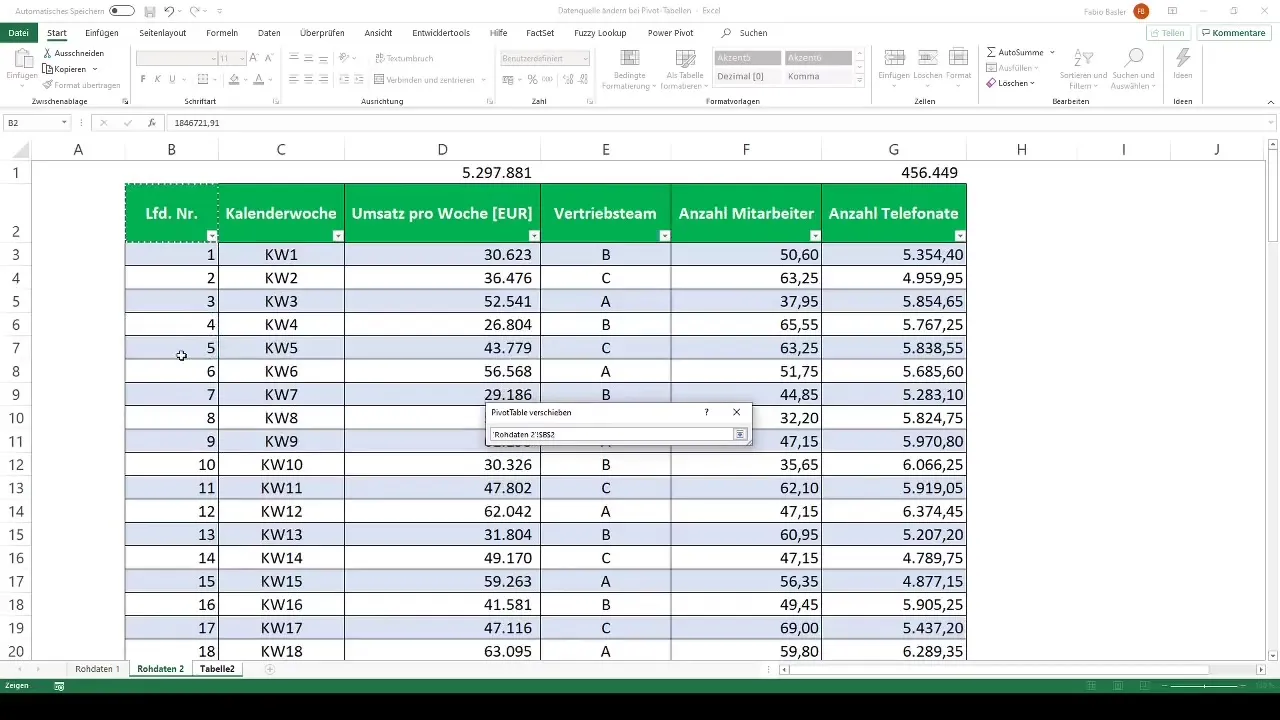The image size is (1280, 720).
Task: Select cell with value 62.042
Action: 442,511
